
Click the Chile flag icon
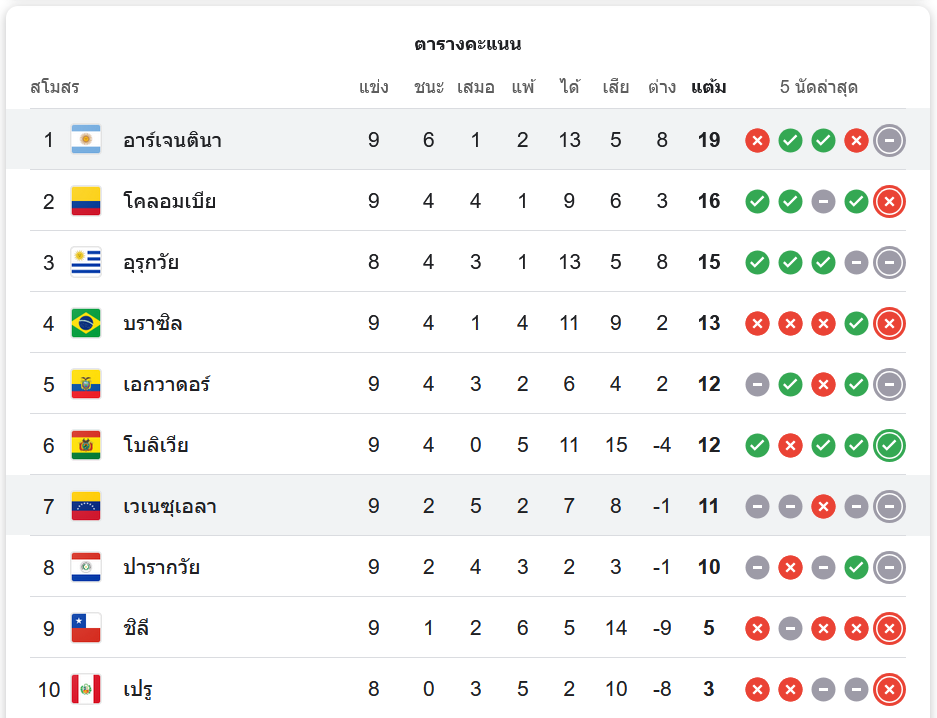tap(86, 628)
